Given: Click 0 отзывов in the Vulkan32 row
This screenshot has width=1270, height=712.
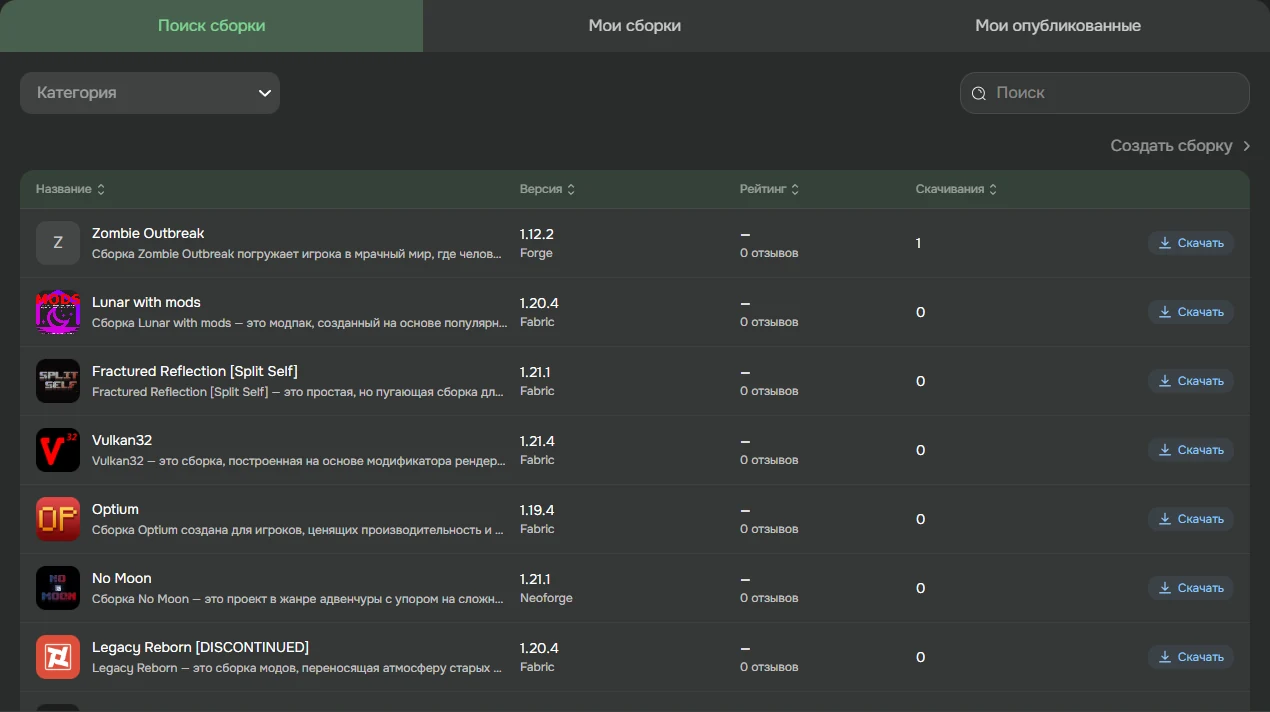Looking at the screenshot, I should [x=769, y=460].
